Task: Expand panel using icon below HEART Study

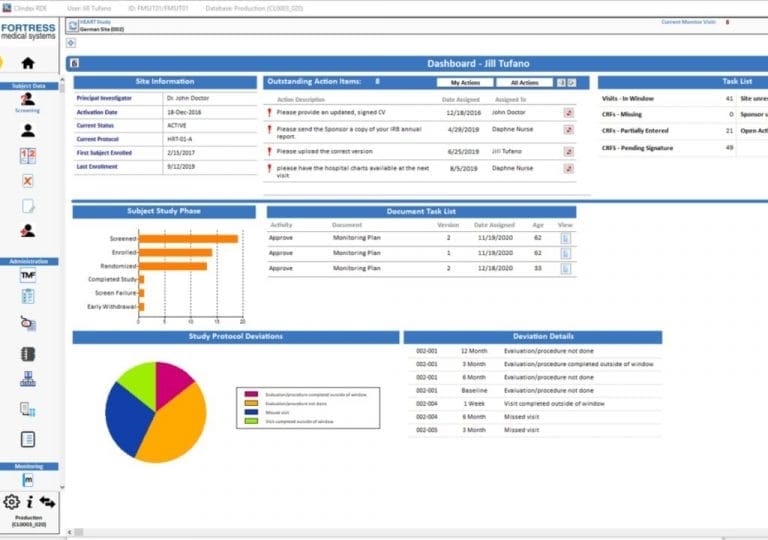Action: coord(70,43)
